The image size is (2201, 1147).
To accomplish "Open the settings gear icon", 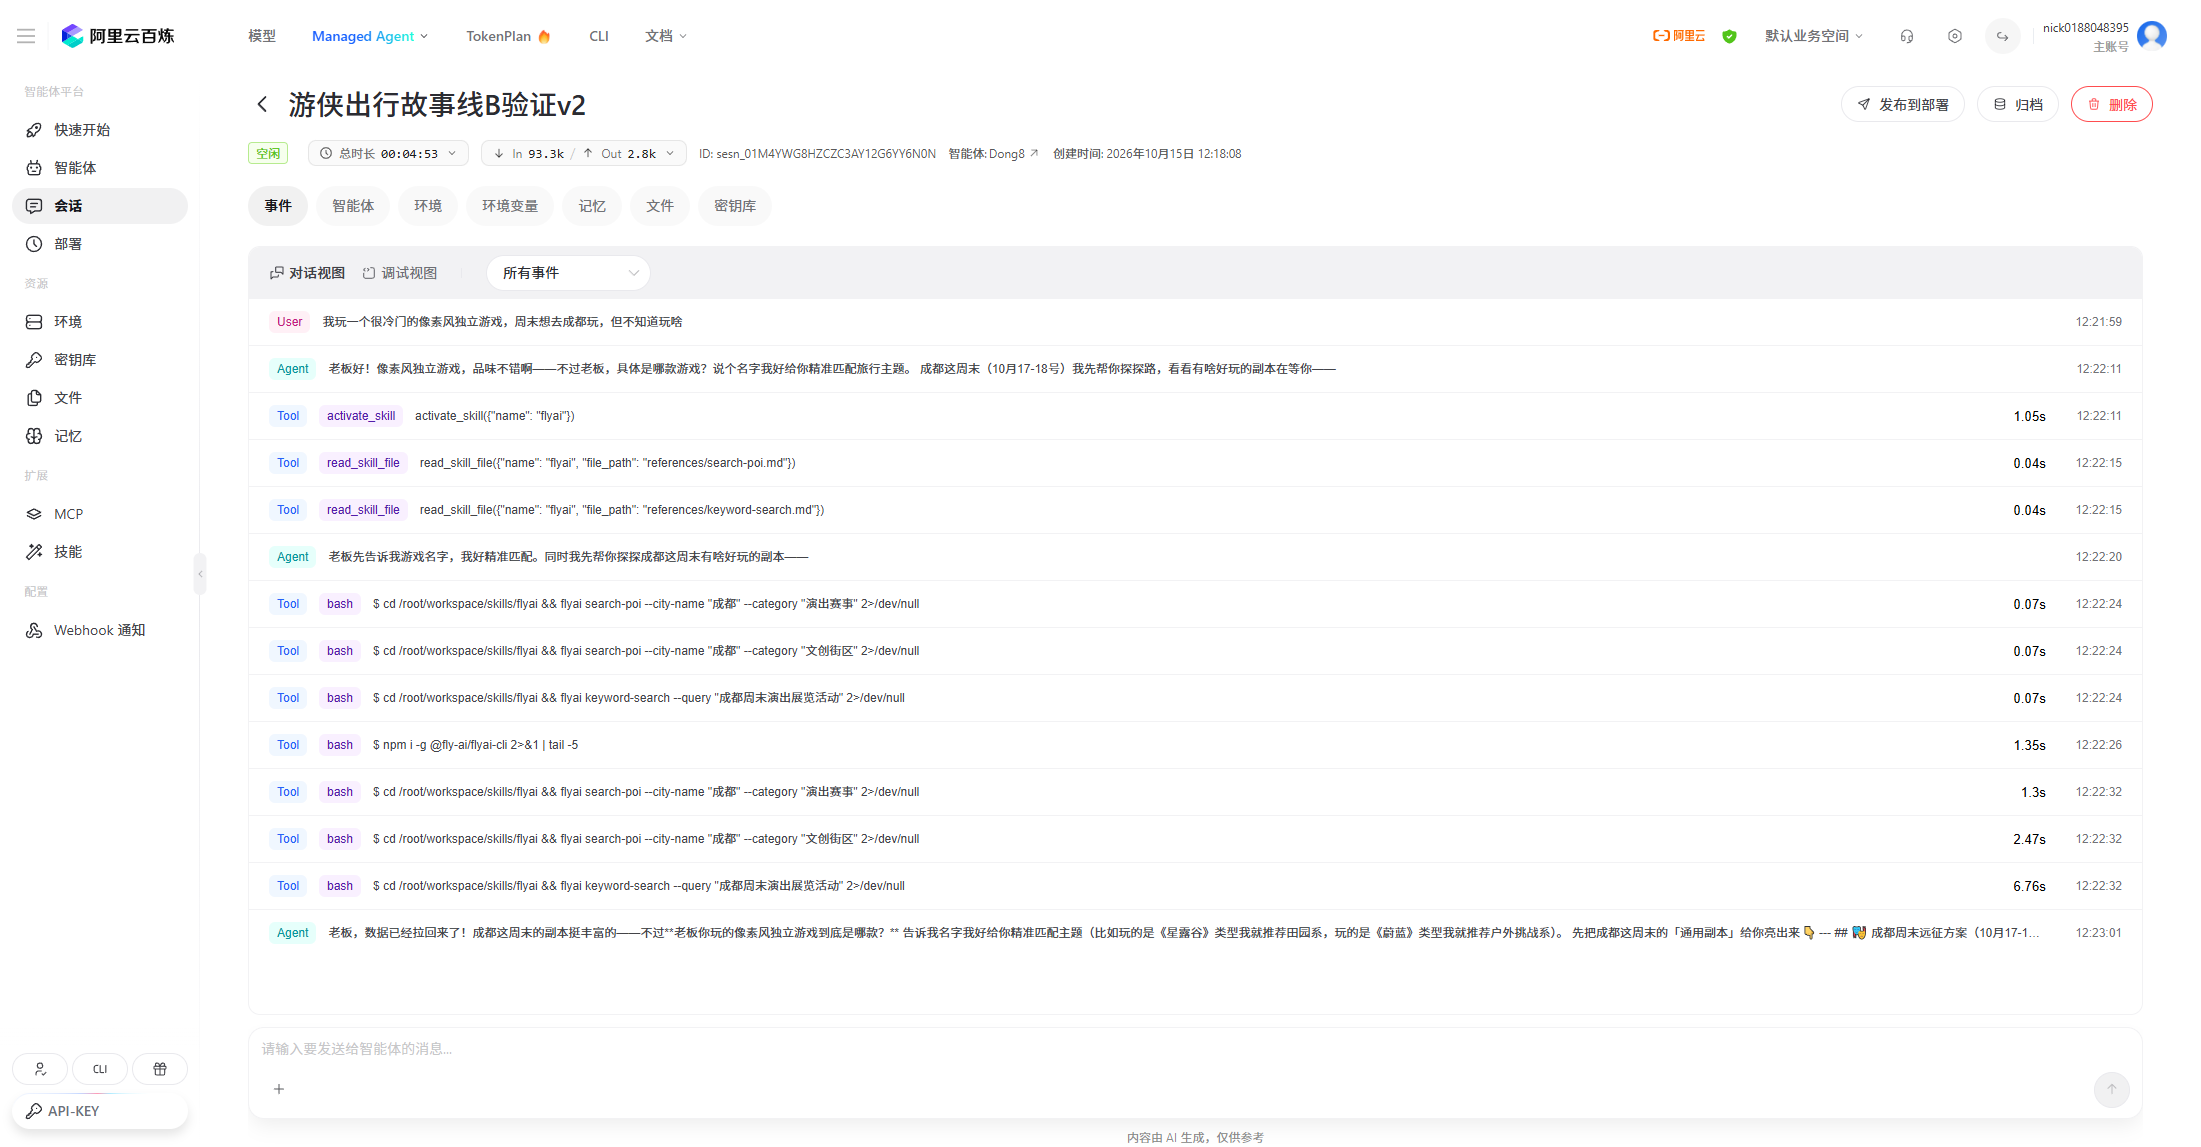I will (1954, 36).
